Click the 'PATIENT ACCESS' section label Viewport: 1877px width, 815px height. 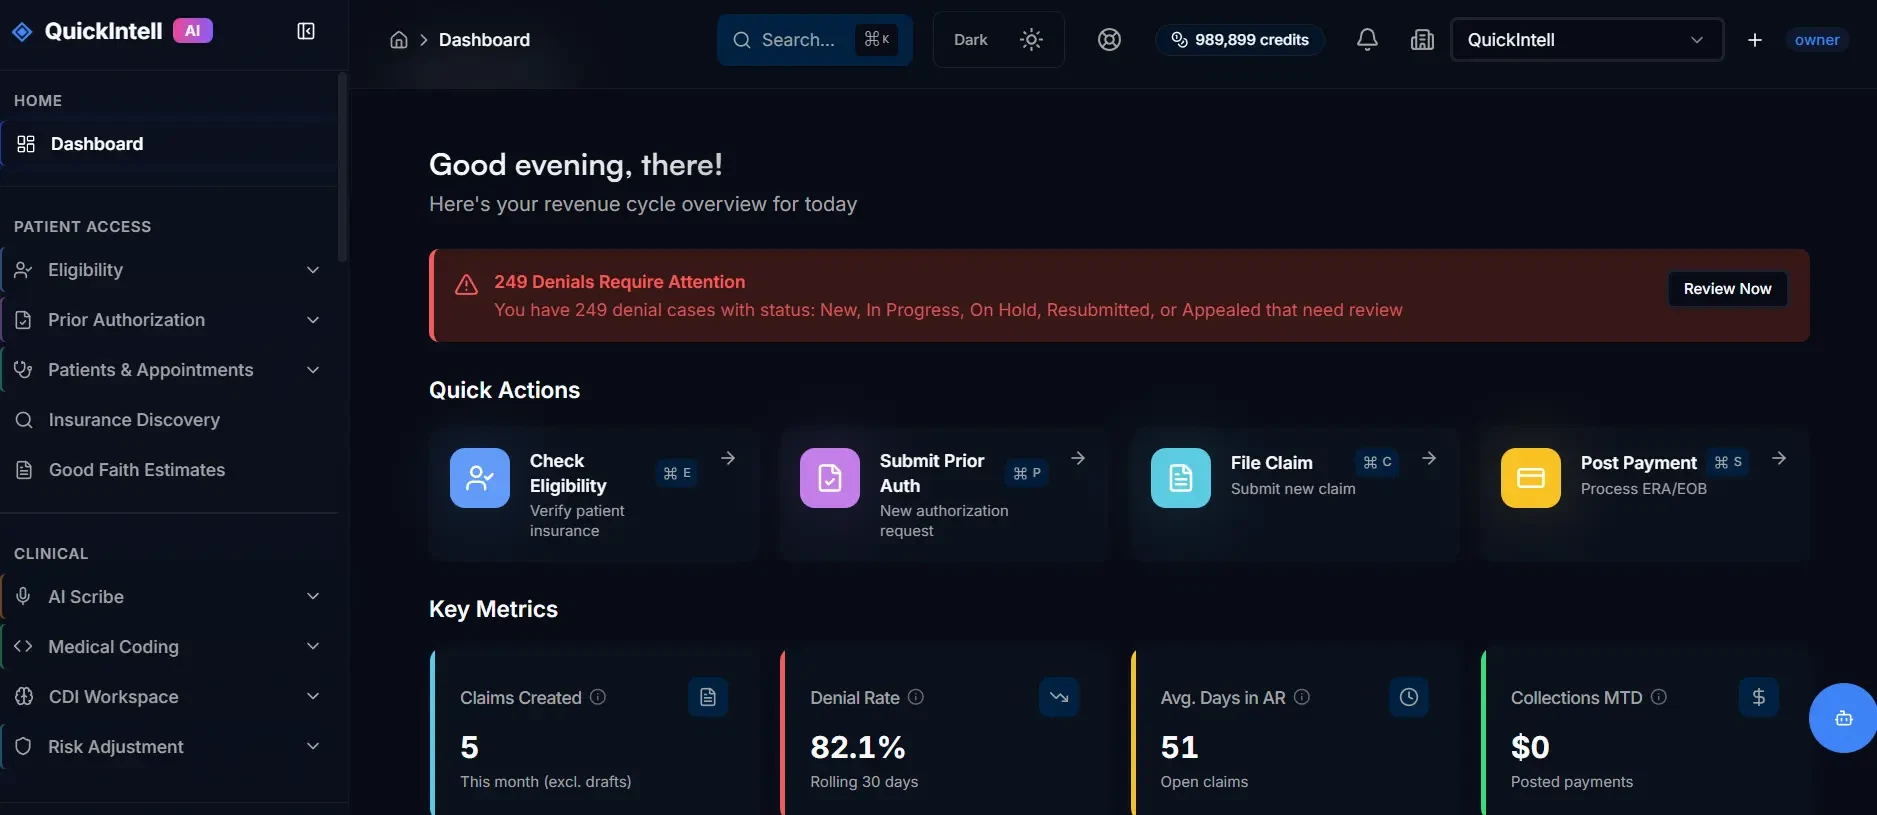coord(82,227)
